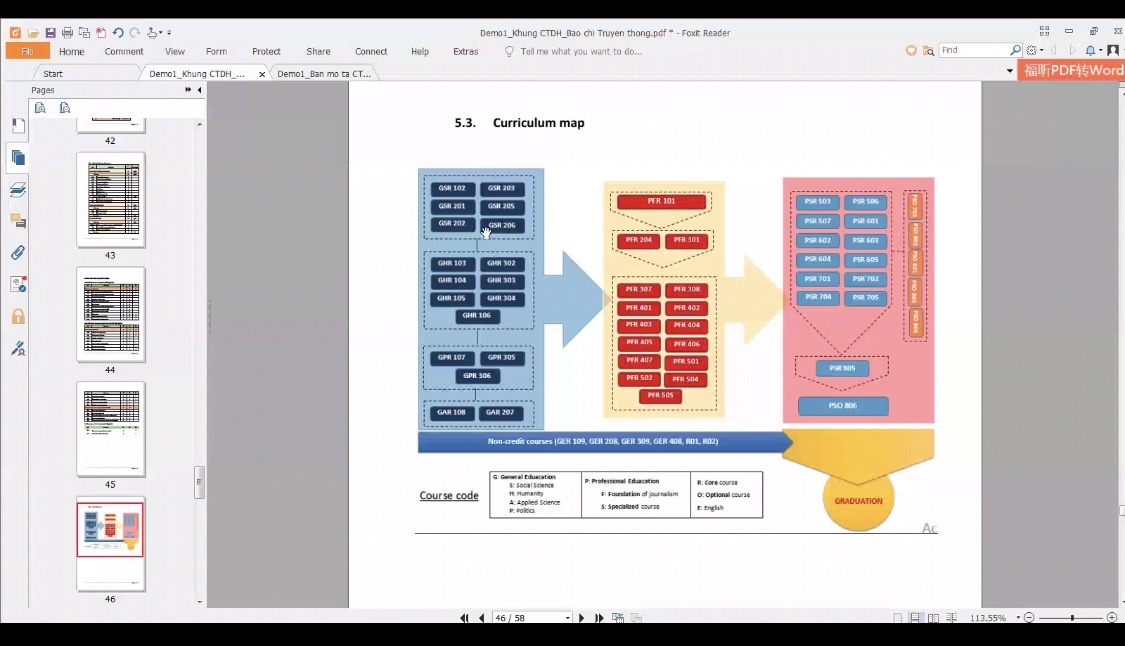Open the Share ribbon tab
Screen dimensions: 1125x646
[x=319, y=52]
